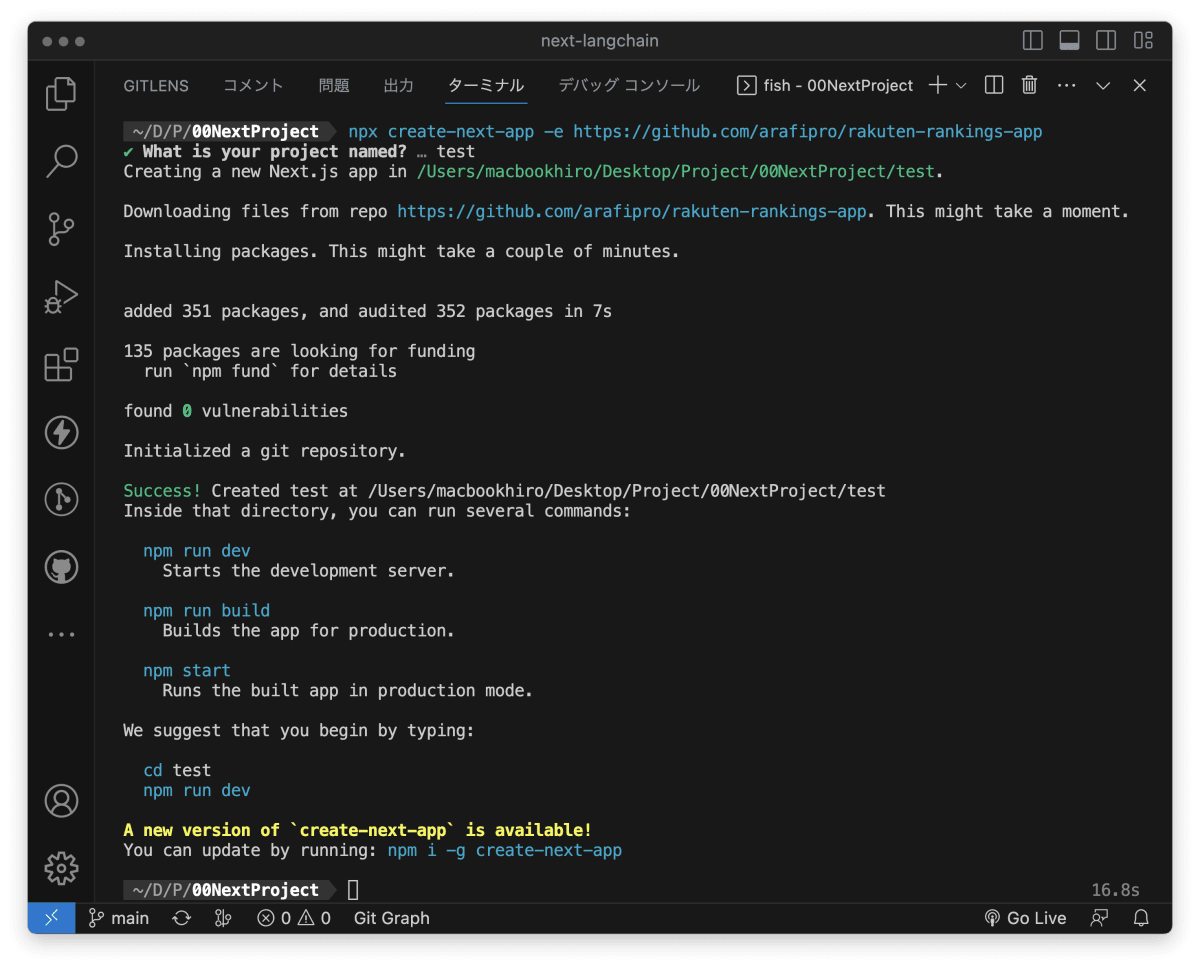Open the feedback person icon in status bar
The height and width of the screenshot is (968, 1200).
[x=1099, y=918]
